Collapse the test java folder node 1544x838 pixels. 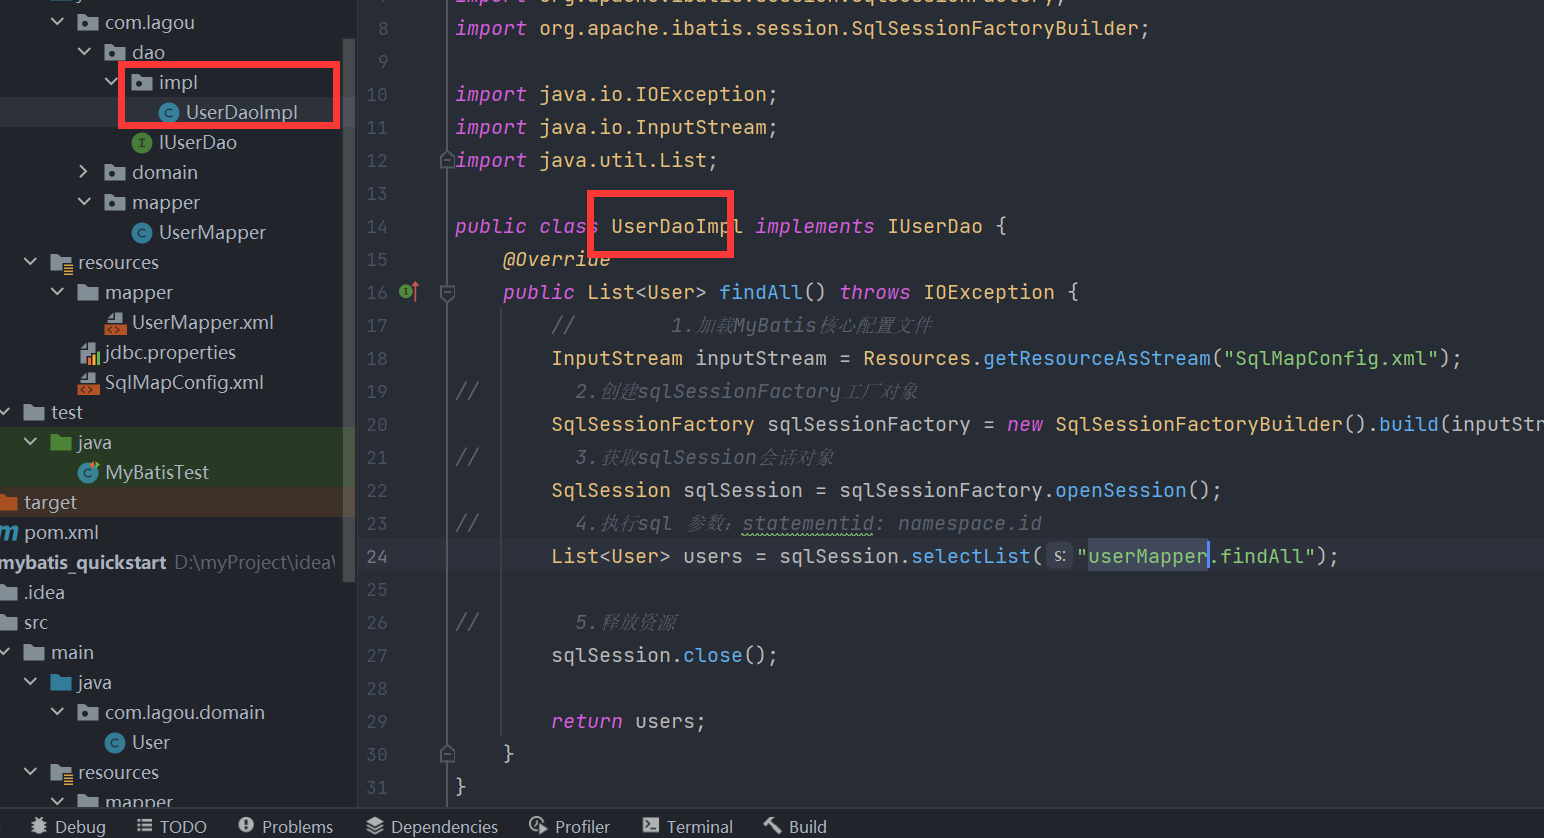coord(30,442)
